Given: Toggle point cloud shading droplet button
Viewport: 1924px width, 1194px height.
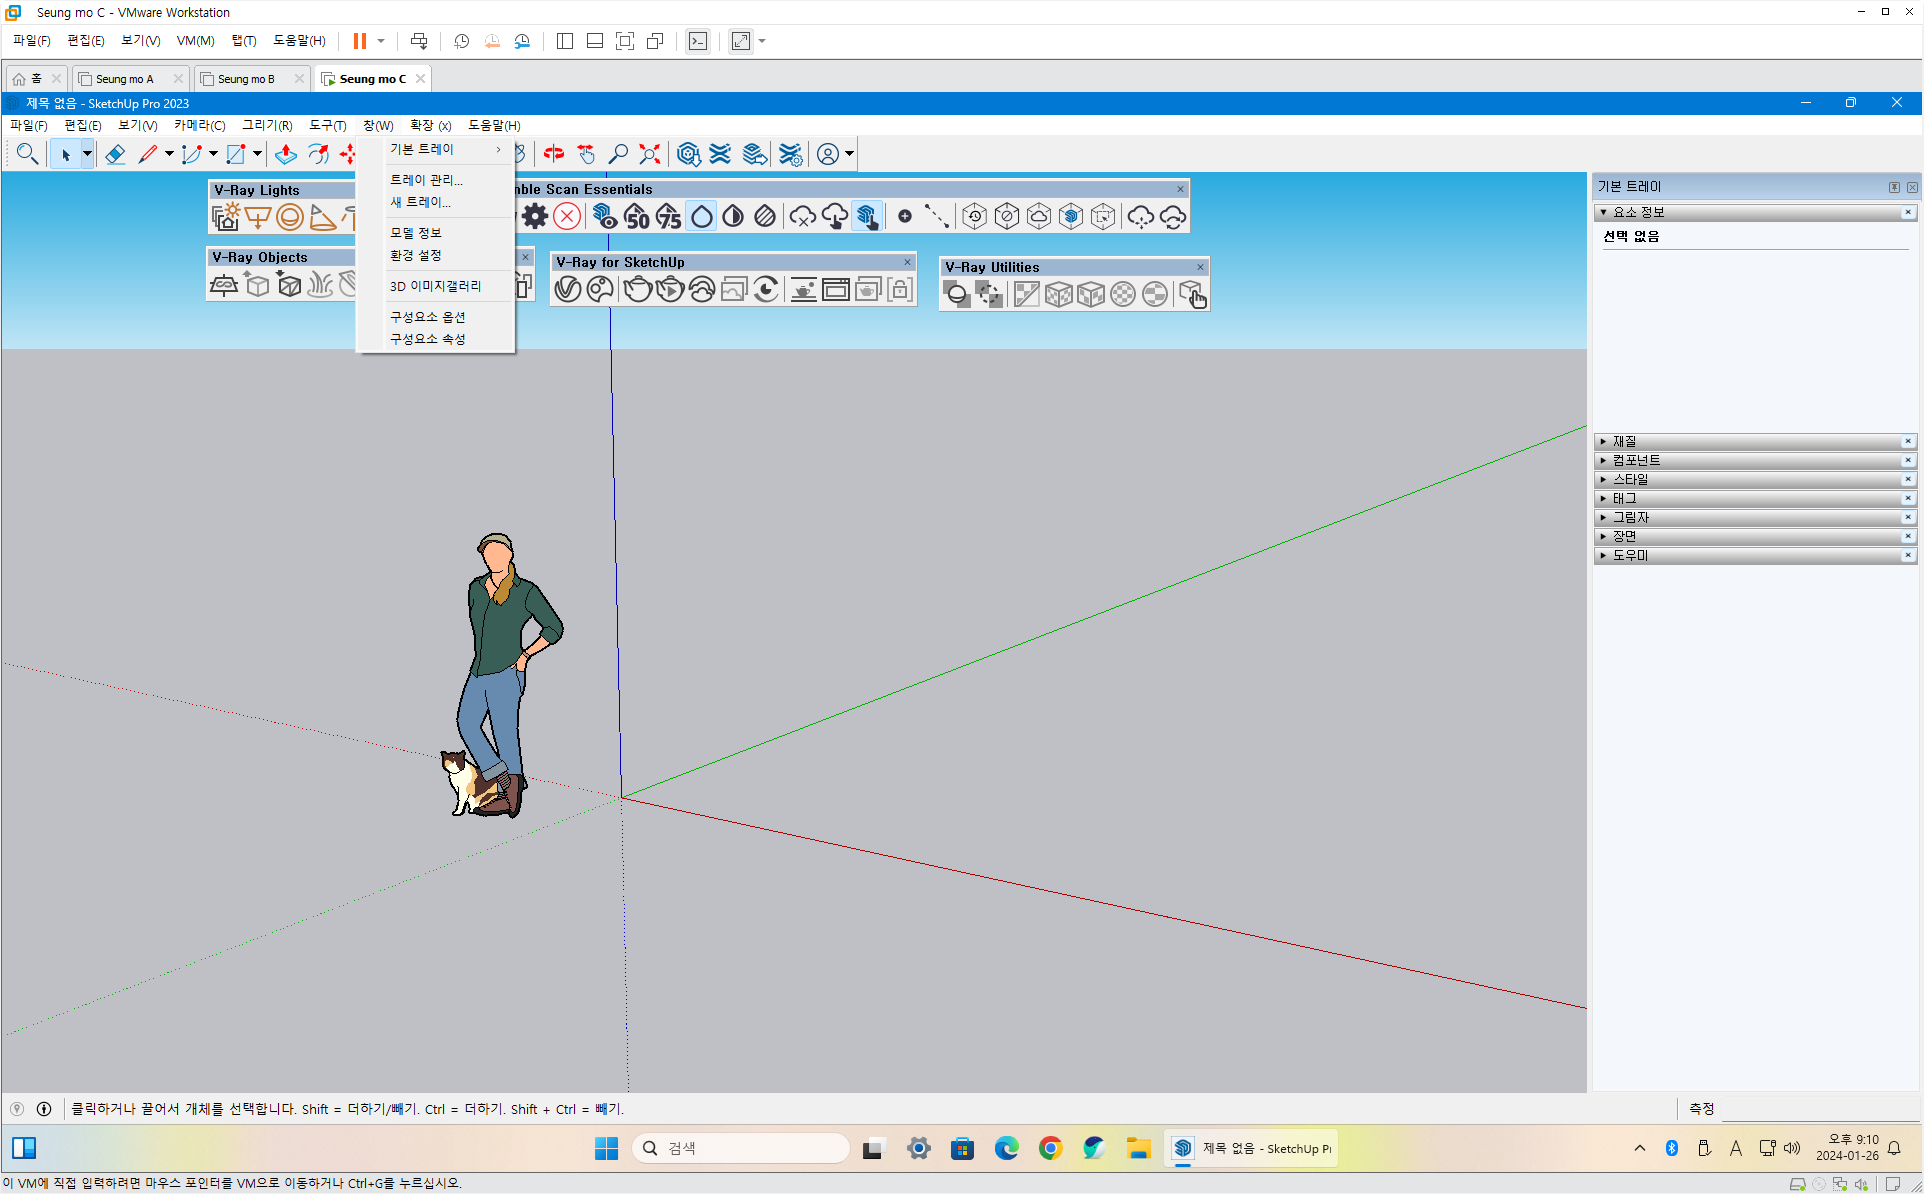Looking at the screenshot, I should [702, 216].
